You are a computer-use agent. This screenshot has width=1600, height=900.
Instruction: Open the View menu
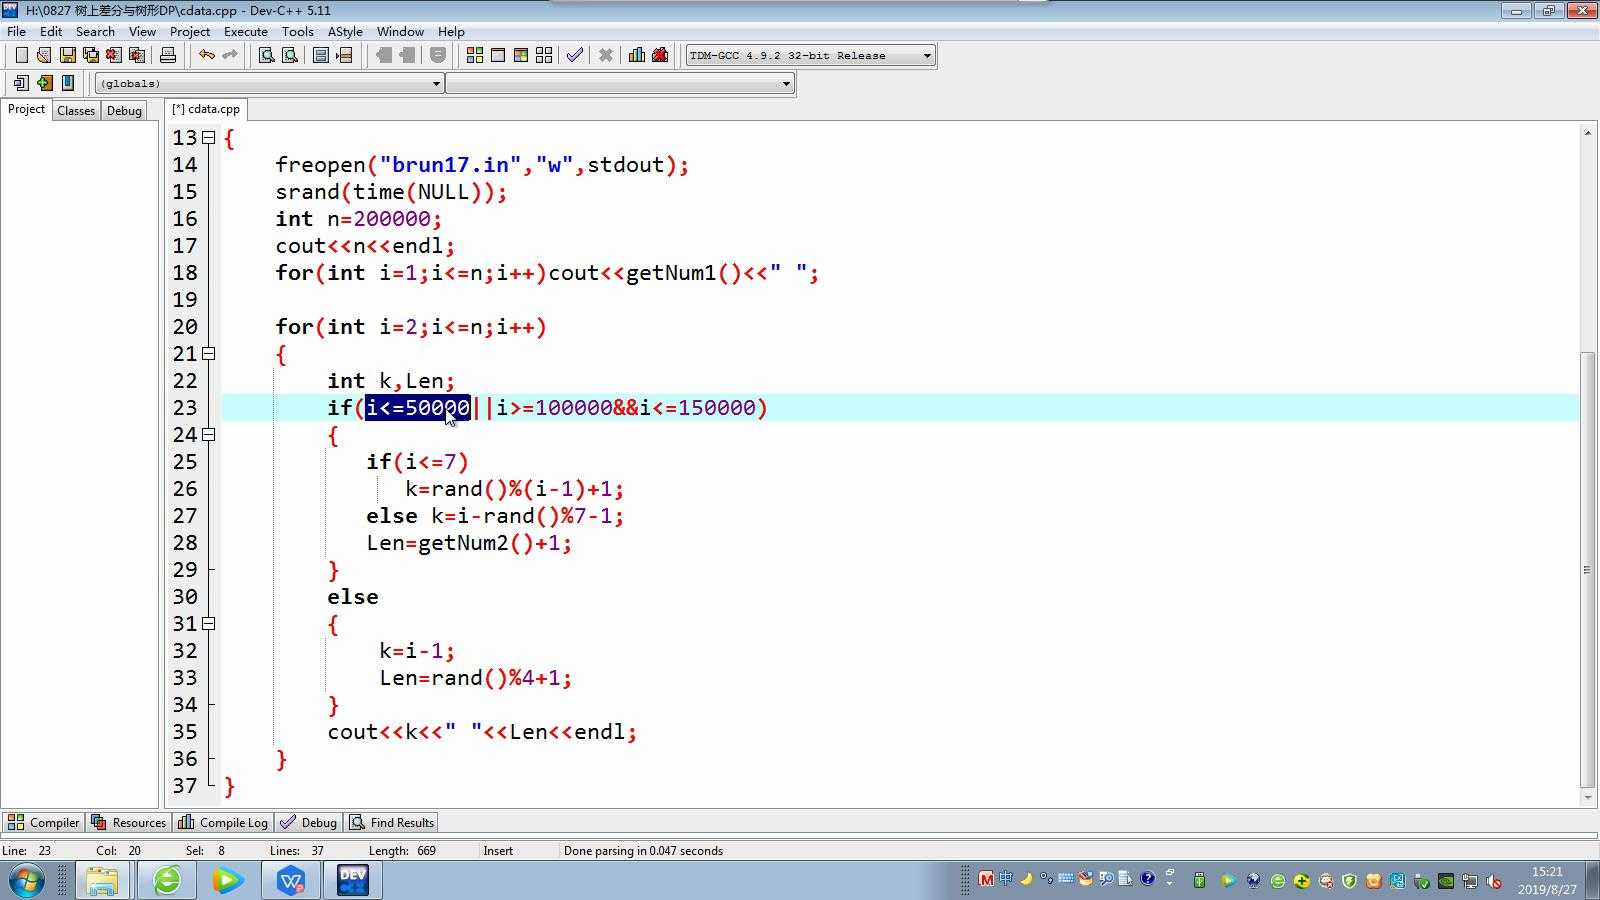tap(142, 31)
